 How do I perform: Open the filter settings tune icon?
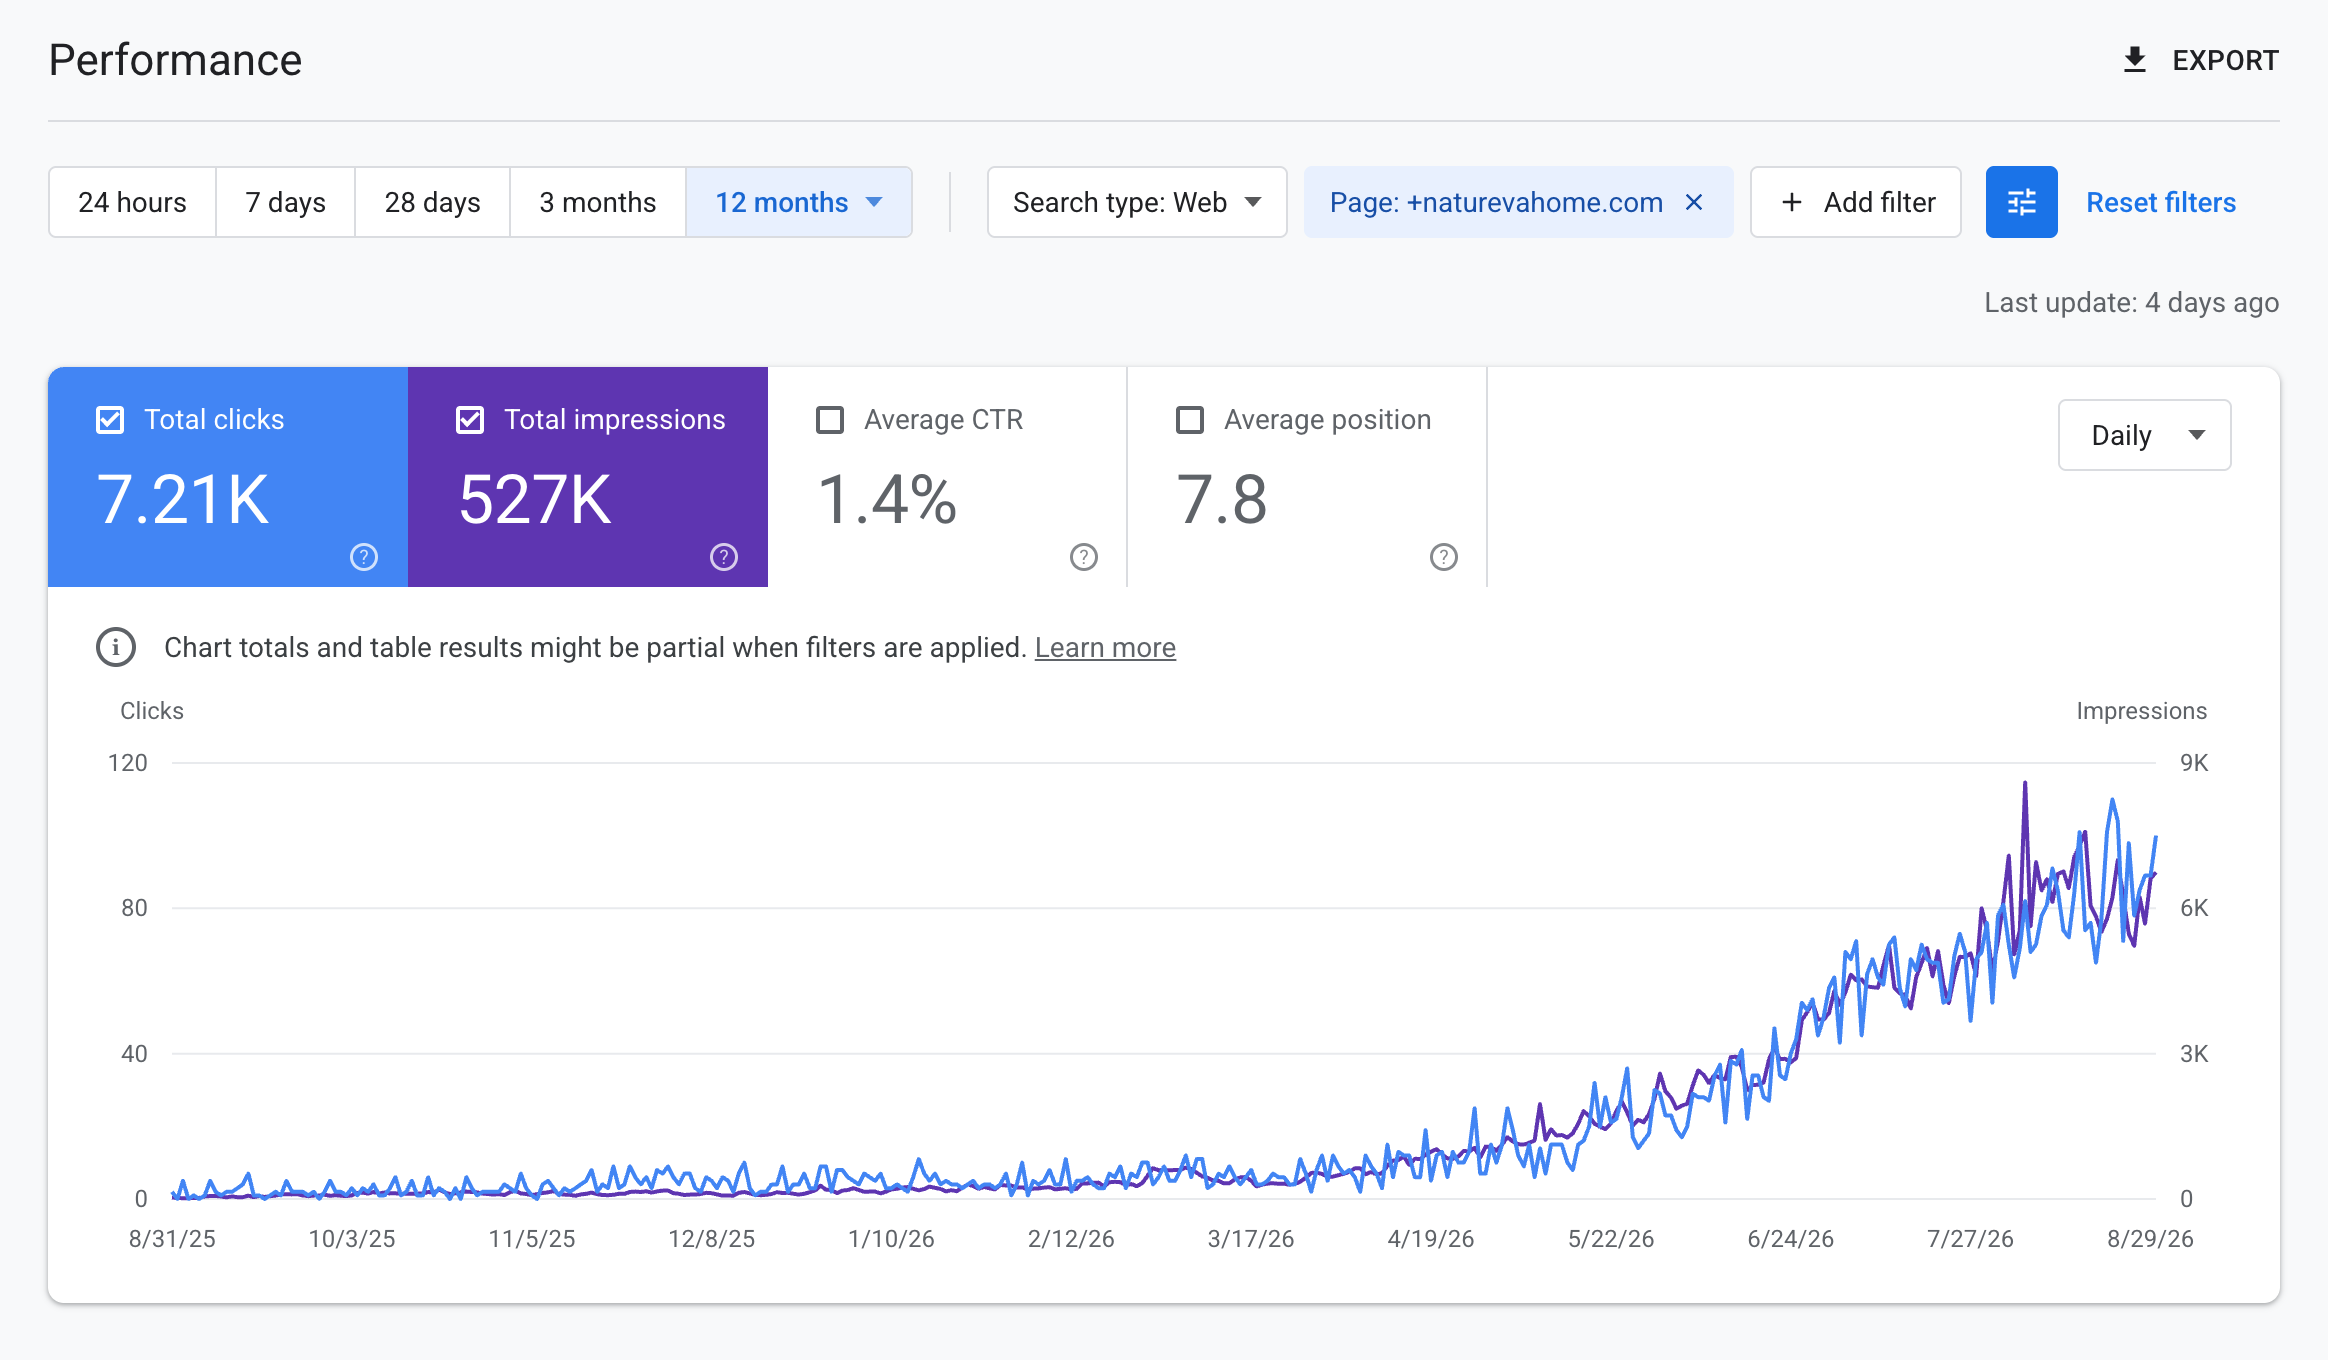2021,202
